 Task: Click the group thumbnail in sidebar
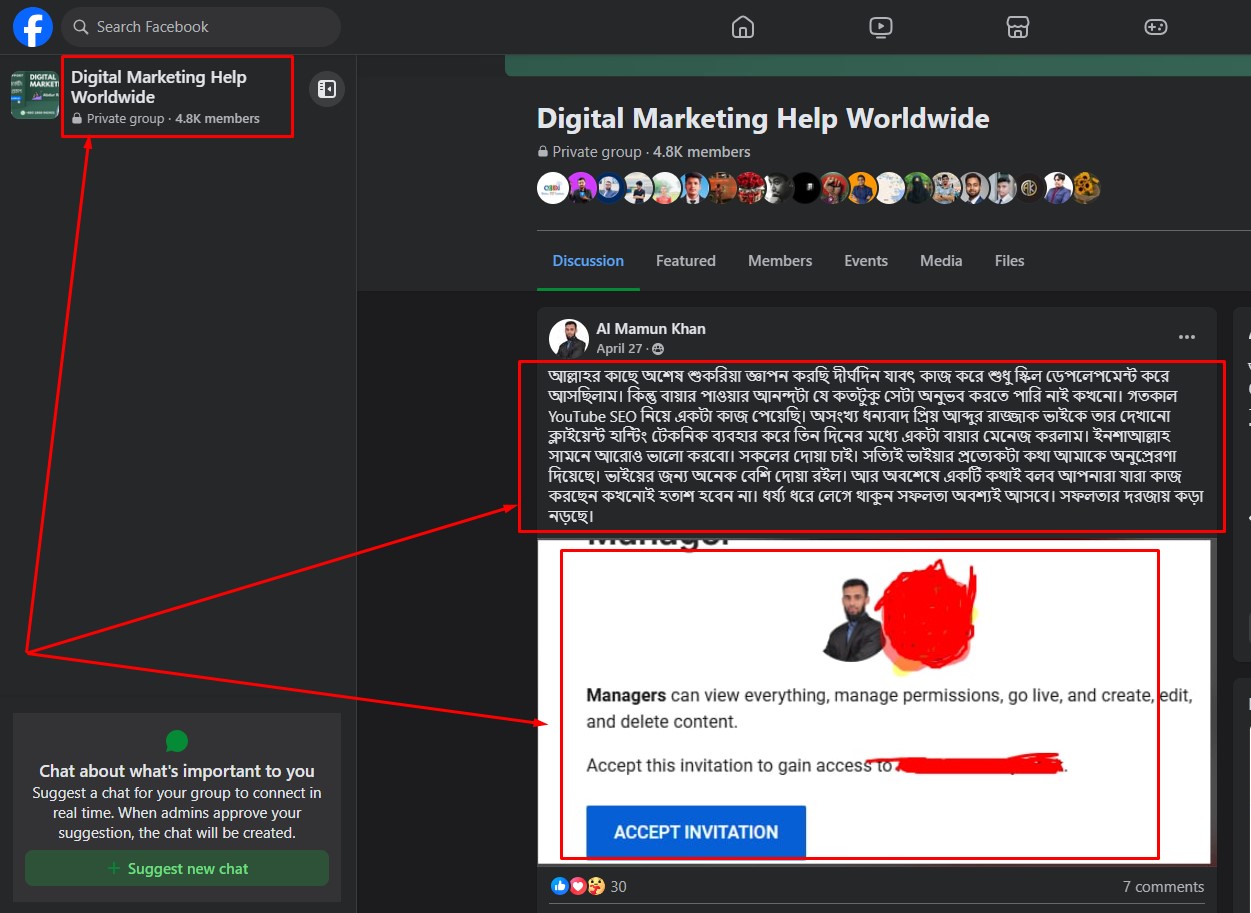pyautogui.click(x=35, y=95)
